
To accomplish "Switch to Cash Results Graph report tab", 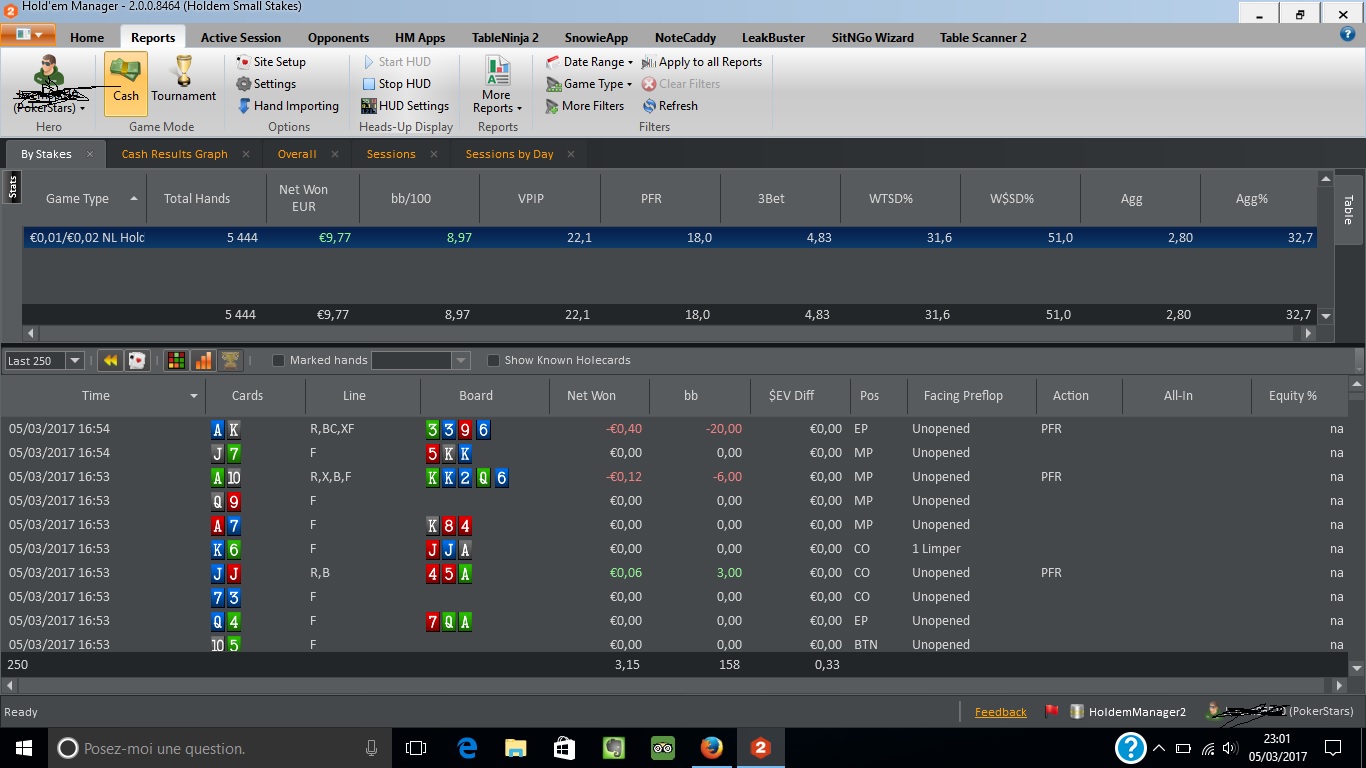I will 175,154.
